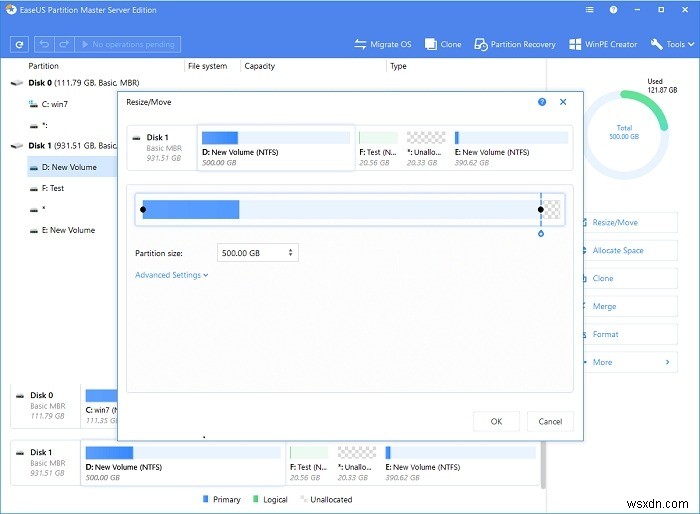Select Unallocated block in the bottom disk map
The height and width of the screenshot is (514, 700).
tap(357, 464)
